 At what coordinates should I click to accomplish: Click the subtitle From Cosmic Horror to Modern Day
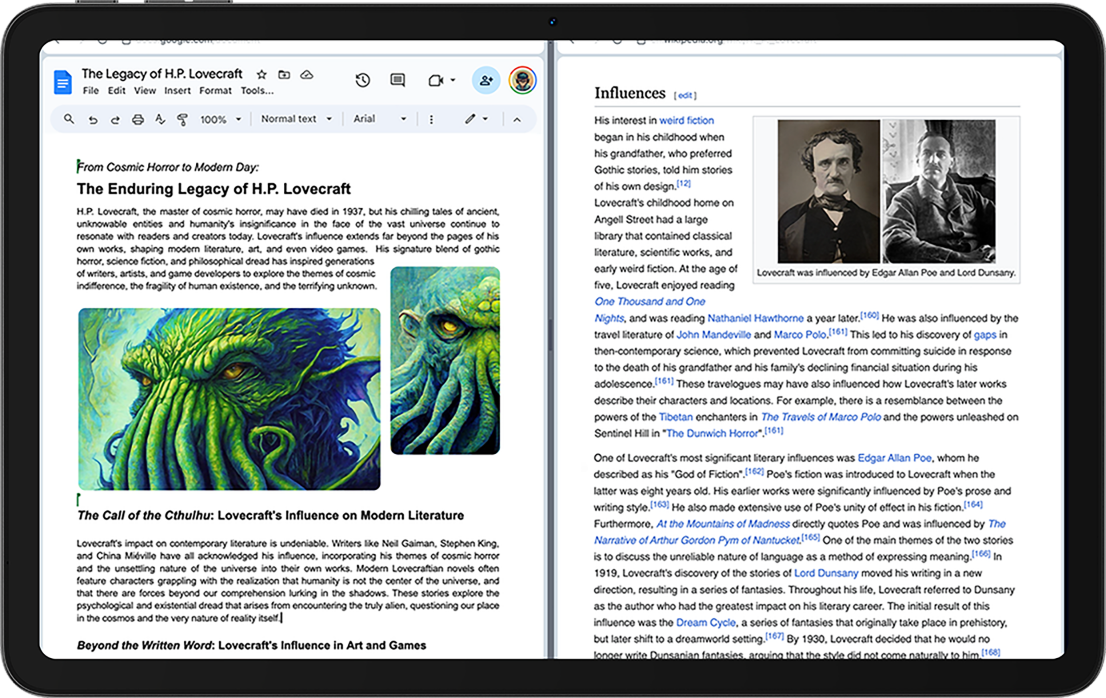[x=168, y=167]
